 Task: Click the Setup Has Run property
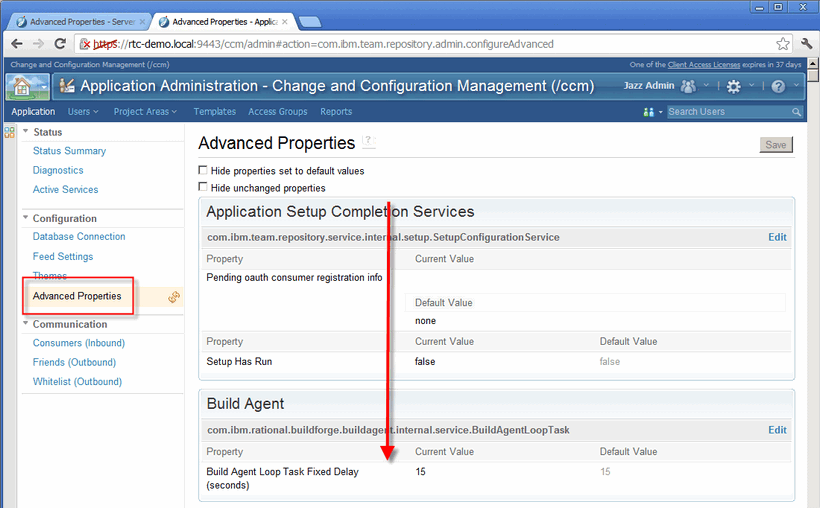coord(240,362)
